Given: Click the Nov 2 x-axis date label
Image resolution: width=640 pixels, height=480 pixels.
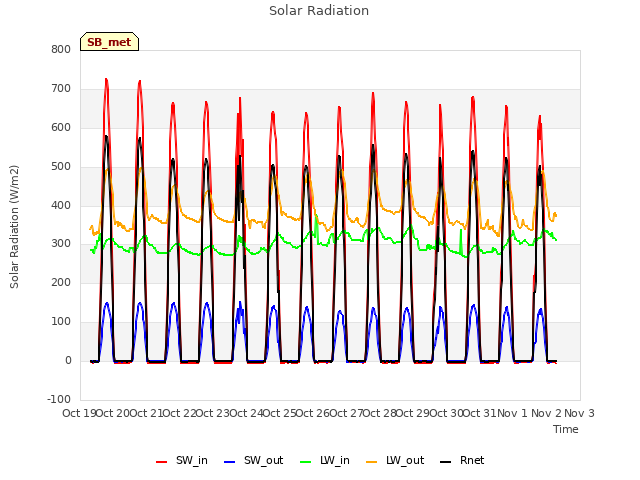Looking at the screenshot, I should coord(546,413).
